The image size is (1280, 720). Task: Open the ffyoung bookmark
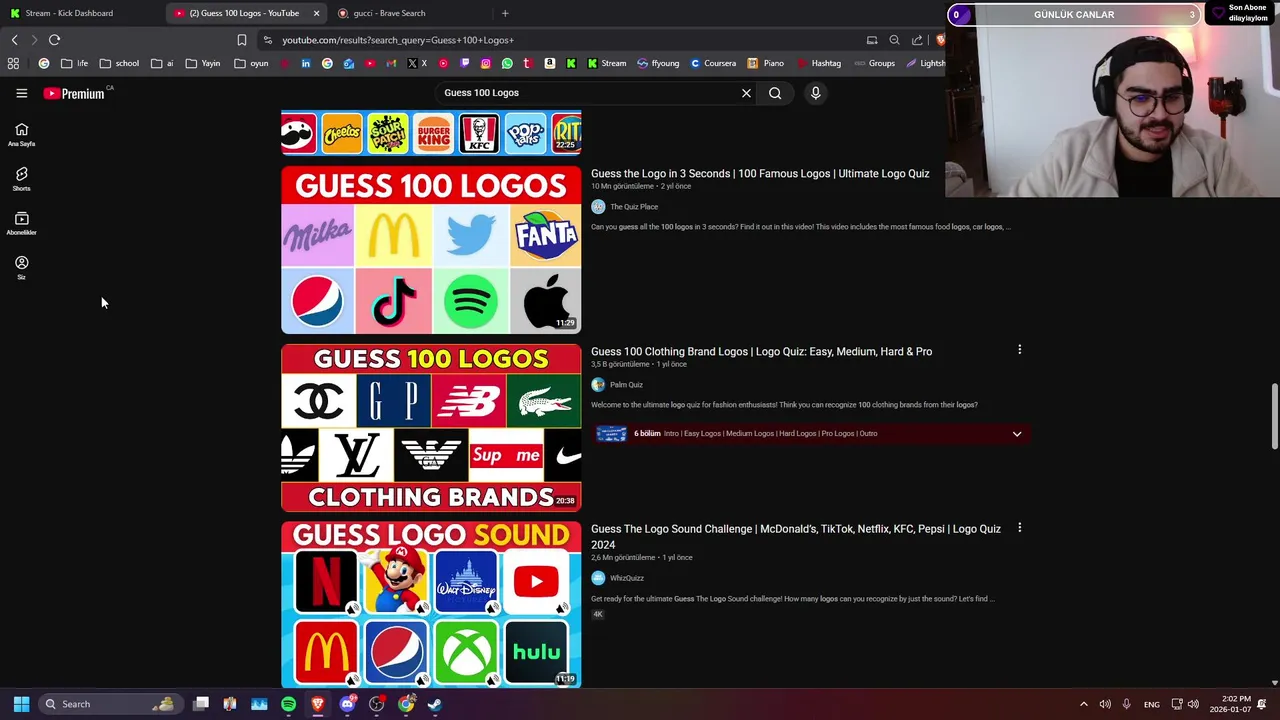coord(658,63)
